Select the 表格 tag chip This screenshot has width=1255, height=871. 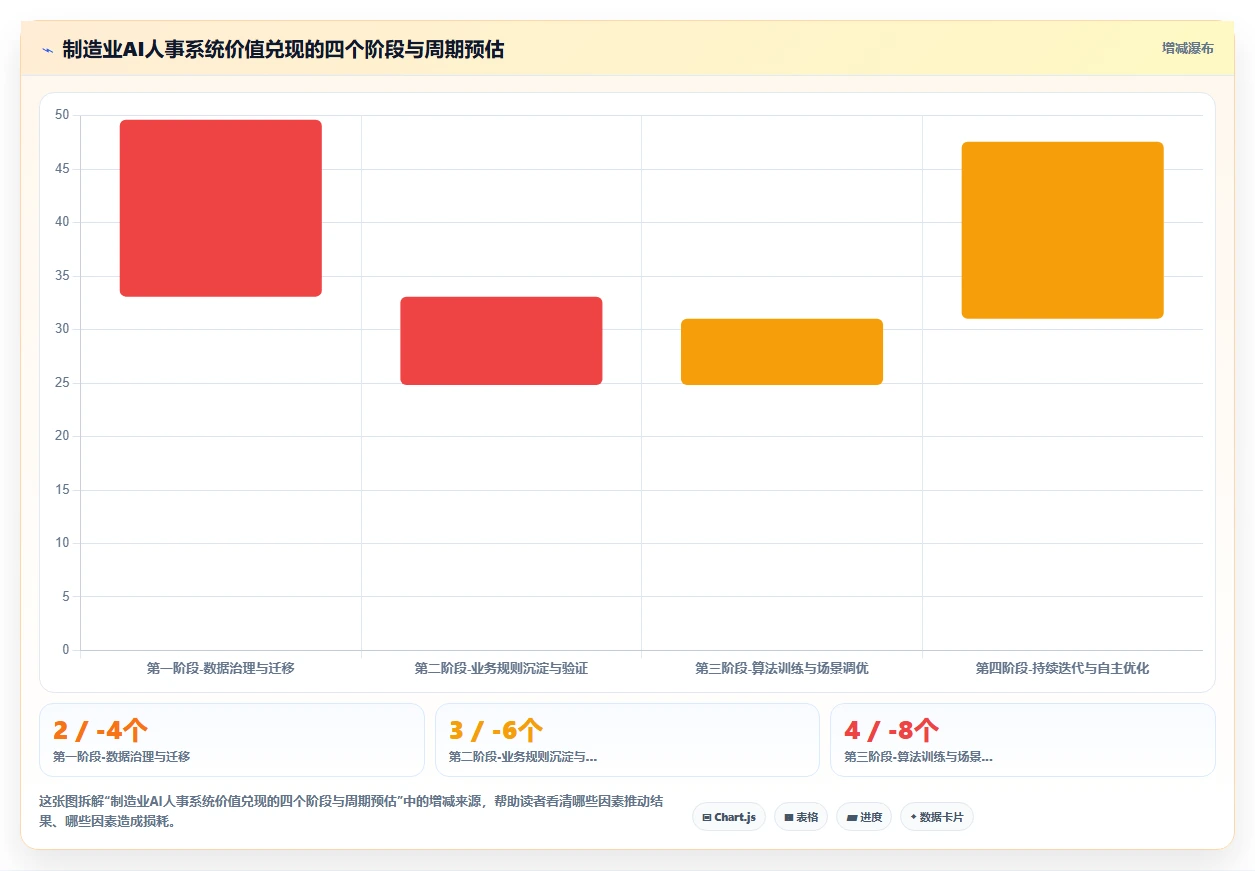click(801, 817)
